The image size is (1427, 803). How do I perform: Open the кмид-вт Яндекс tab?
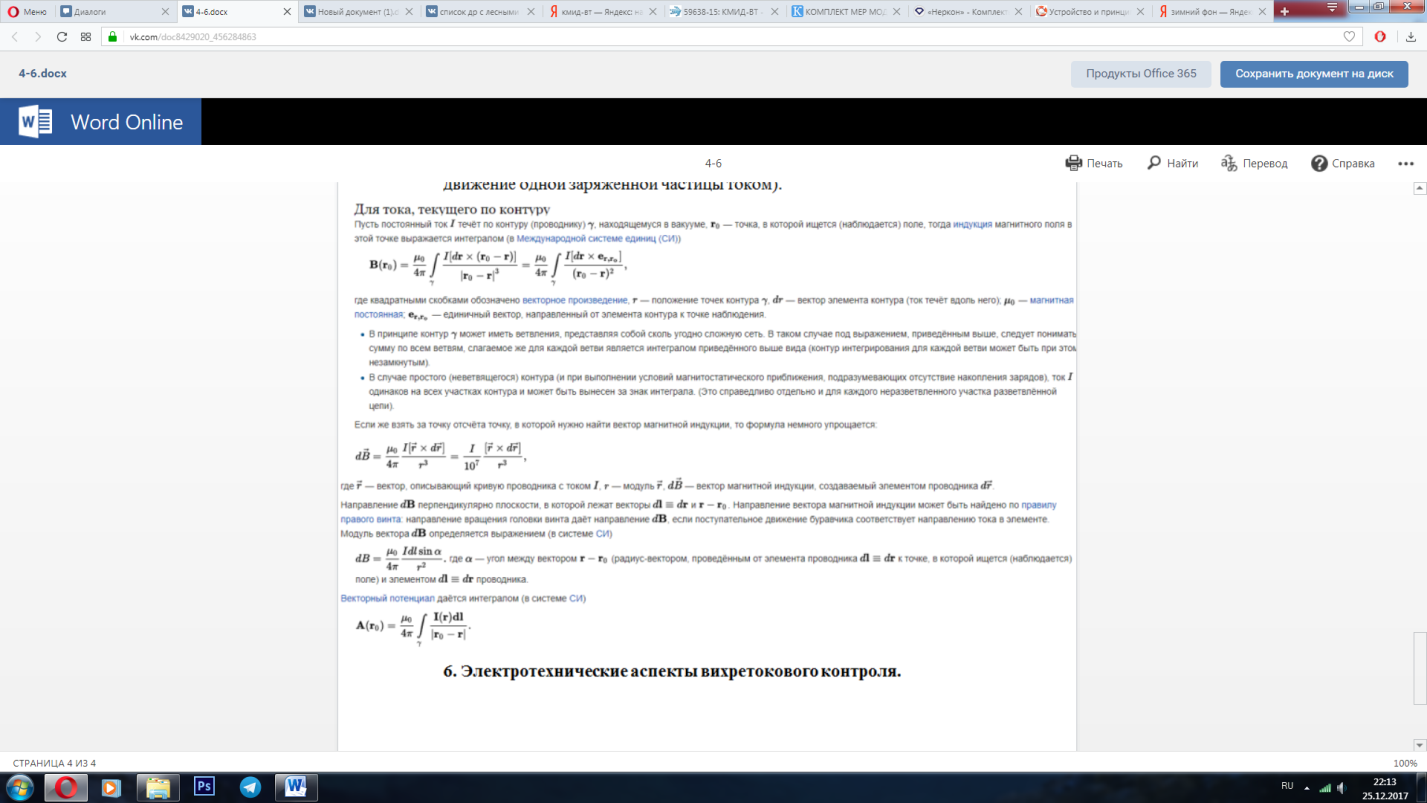point(603,11)
